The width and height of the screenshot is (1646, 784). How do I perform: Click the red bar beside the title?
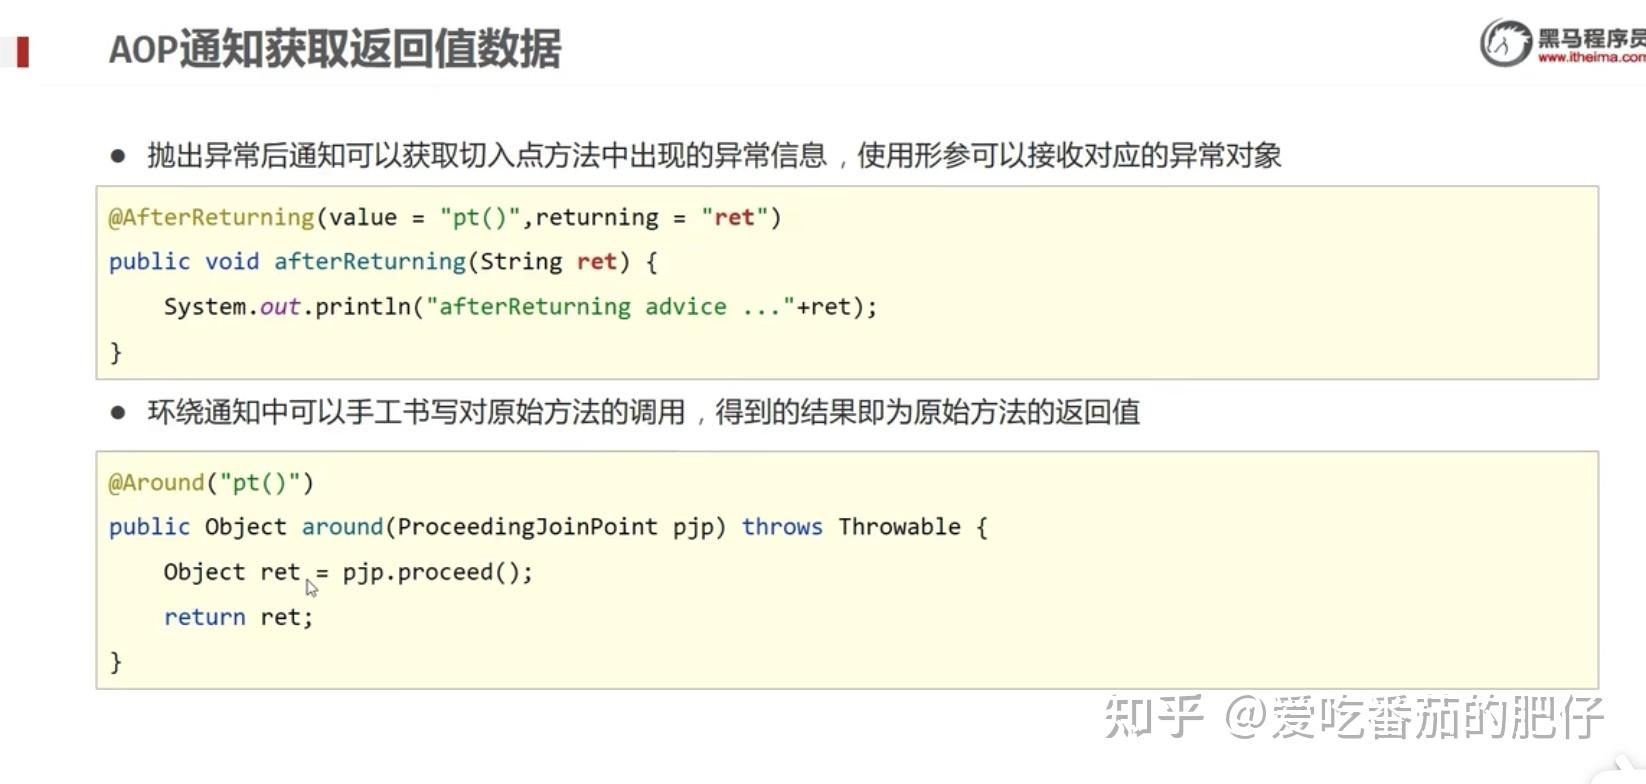(22, 51)
